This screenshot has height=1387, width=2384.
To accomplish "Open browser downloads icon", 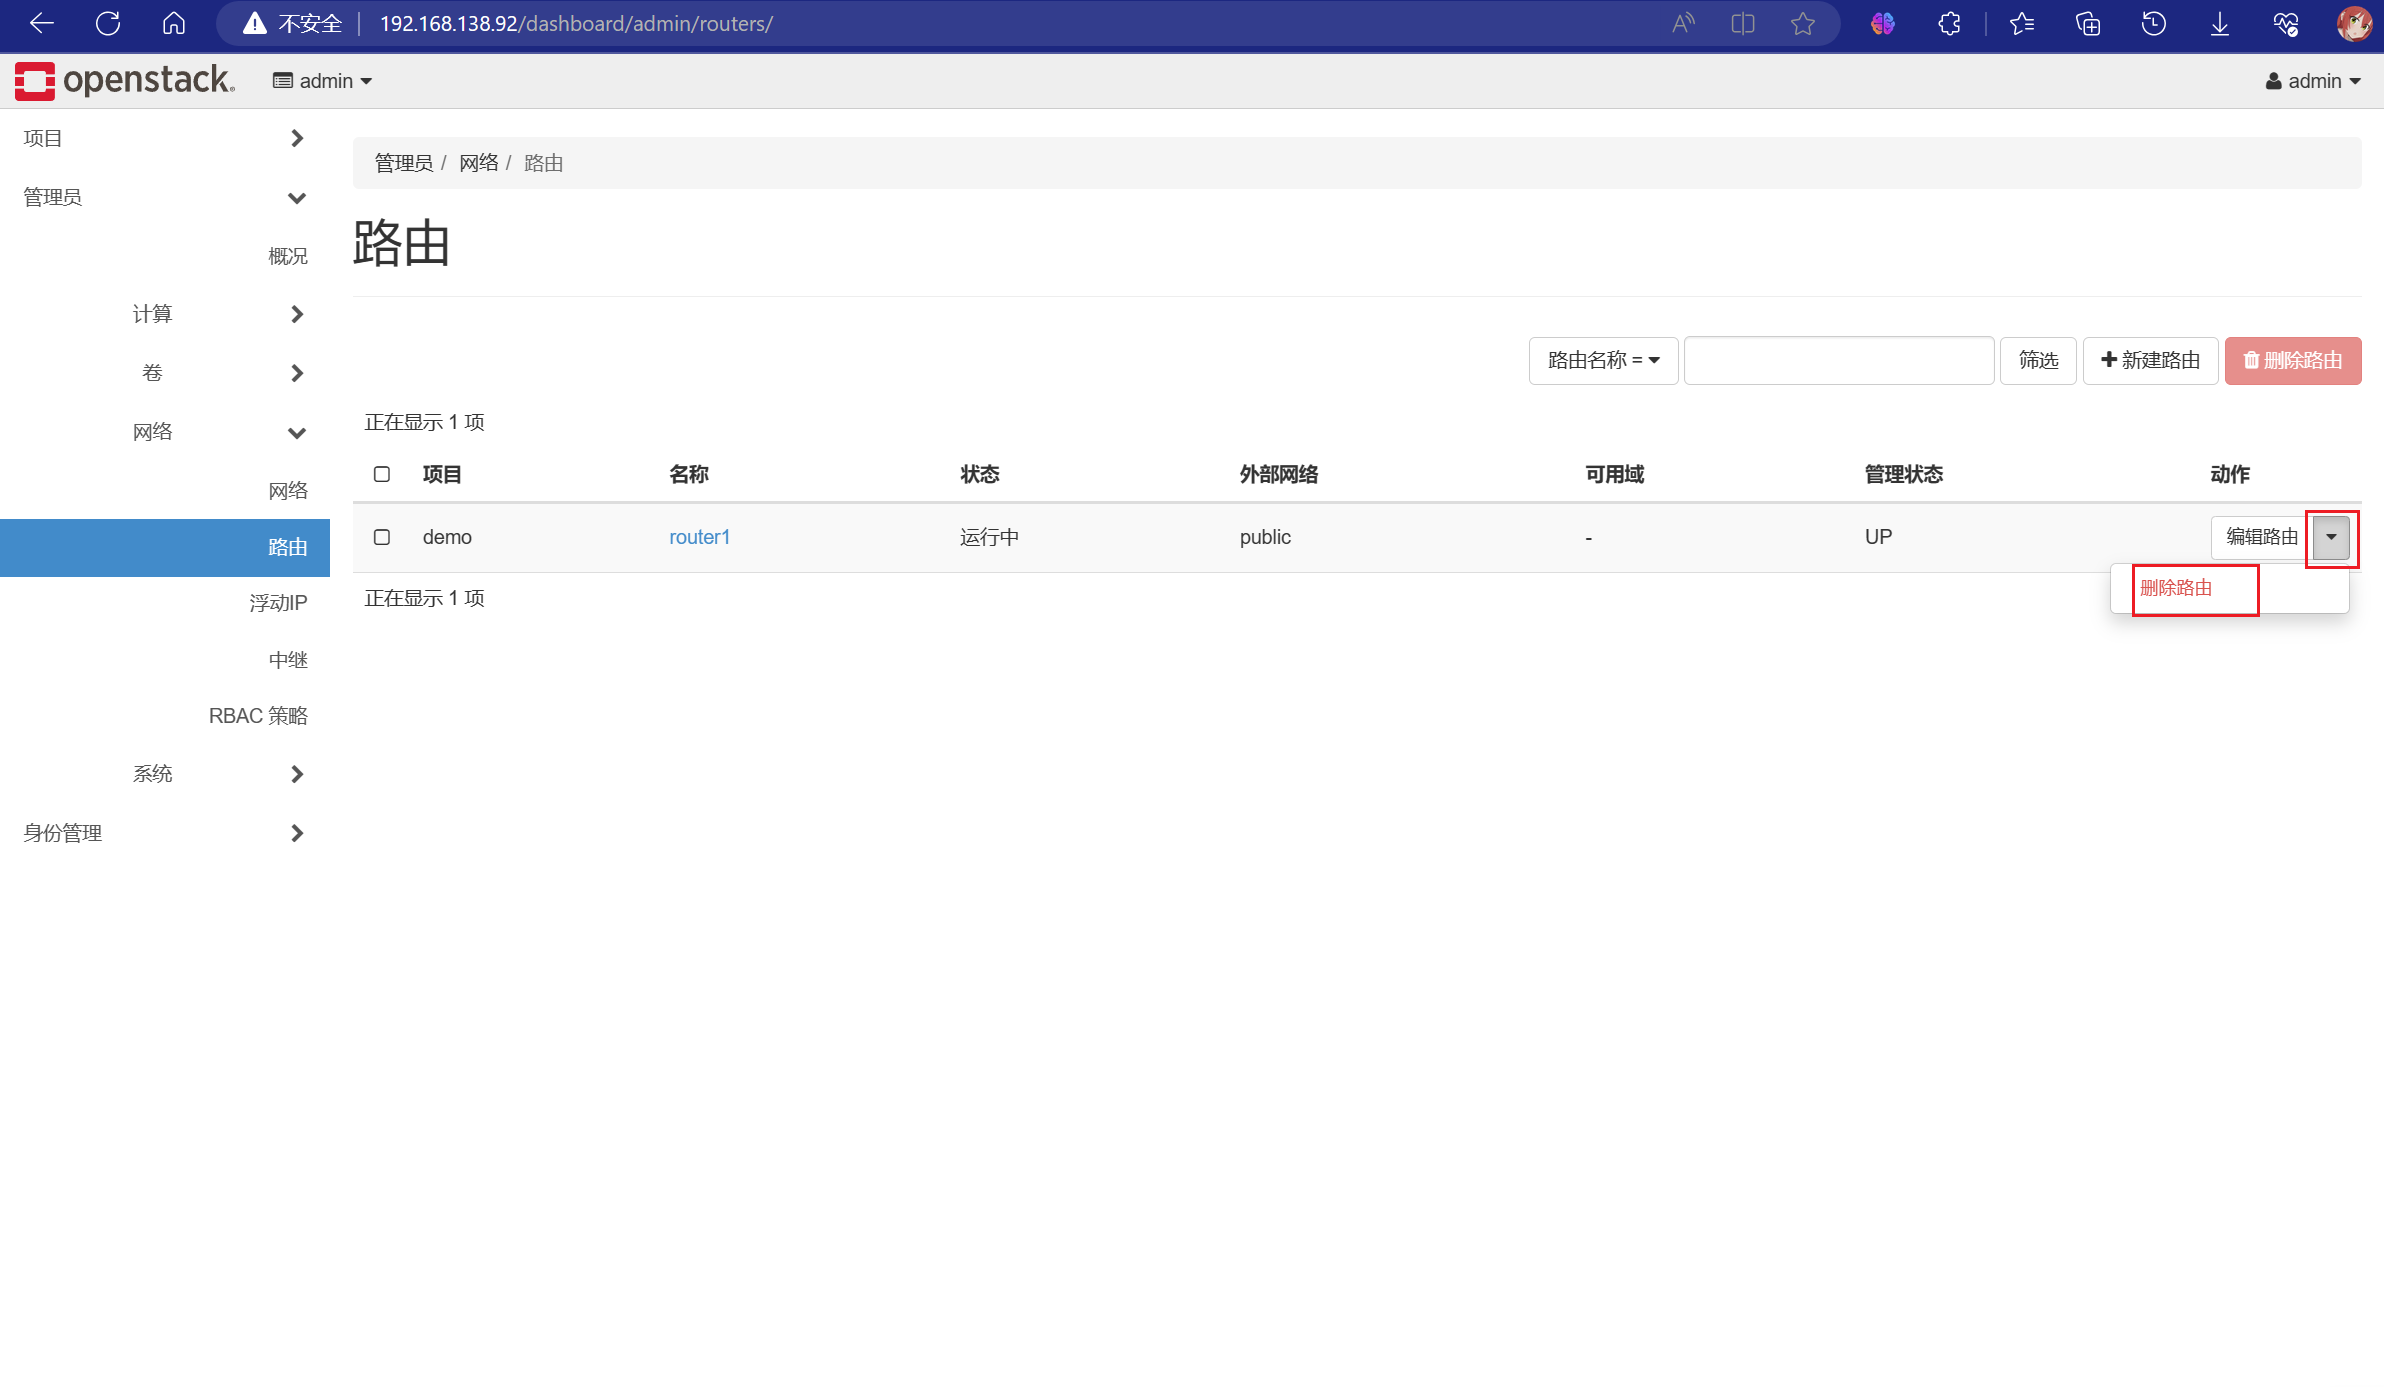I will [x=2219, y=23].
